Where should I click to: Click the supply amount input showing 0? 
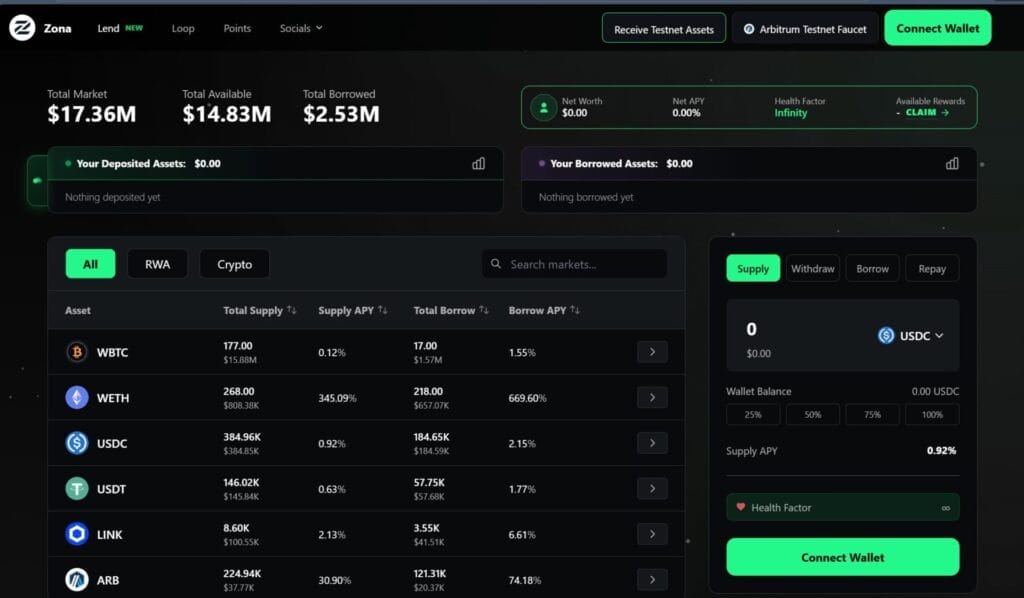coord(752,329)
